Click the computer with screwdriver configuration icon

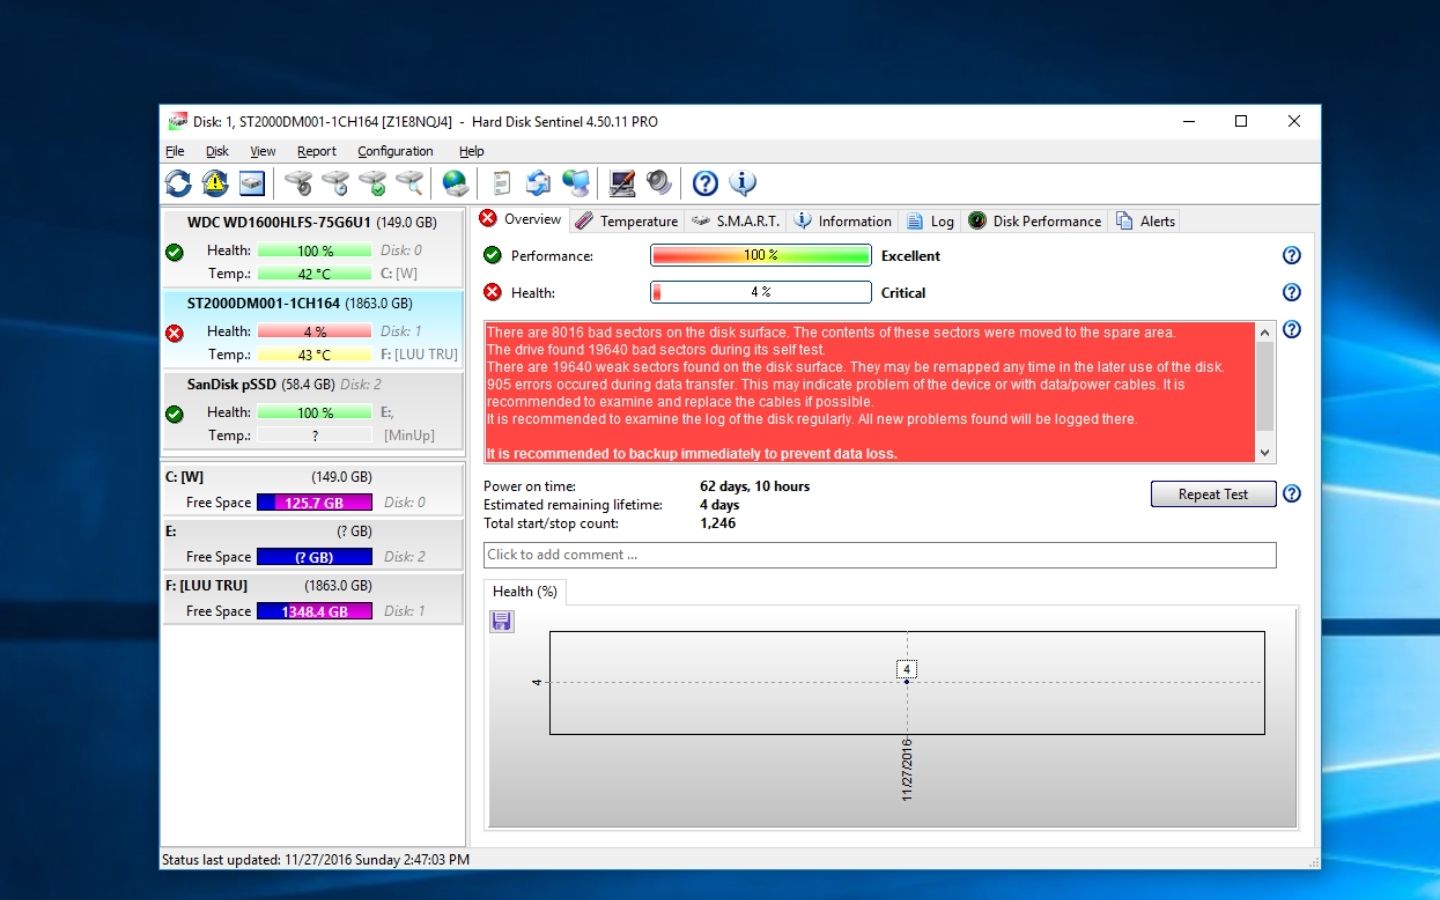pos(622,183)
